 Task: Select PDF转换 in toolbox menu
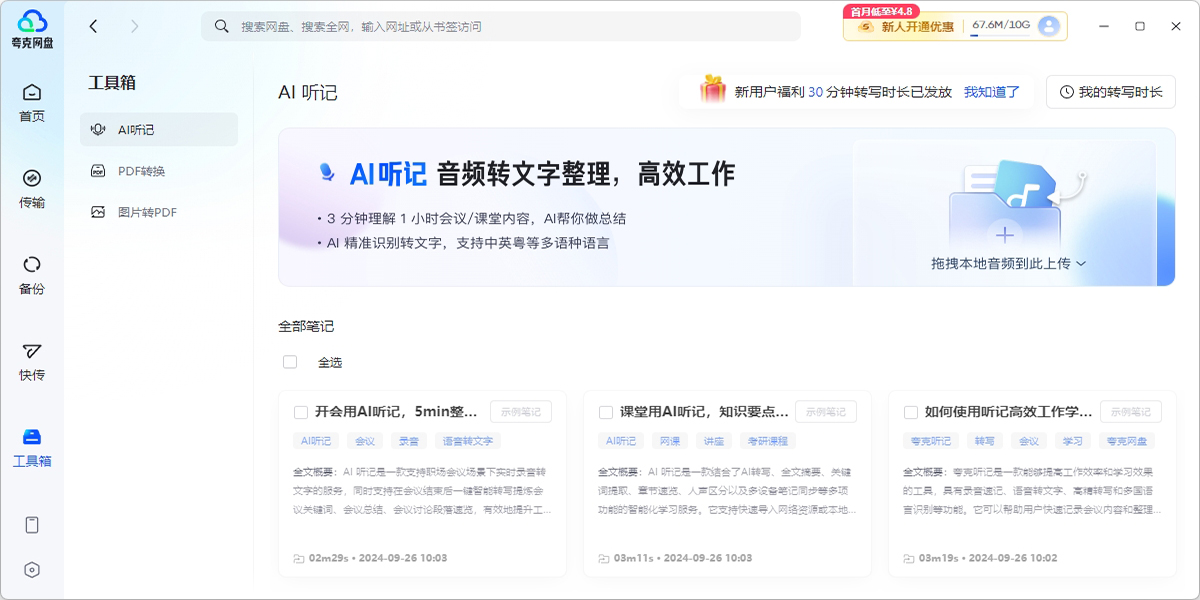[x=159, y=171]
